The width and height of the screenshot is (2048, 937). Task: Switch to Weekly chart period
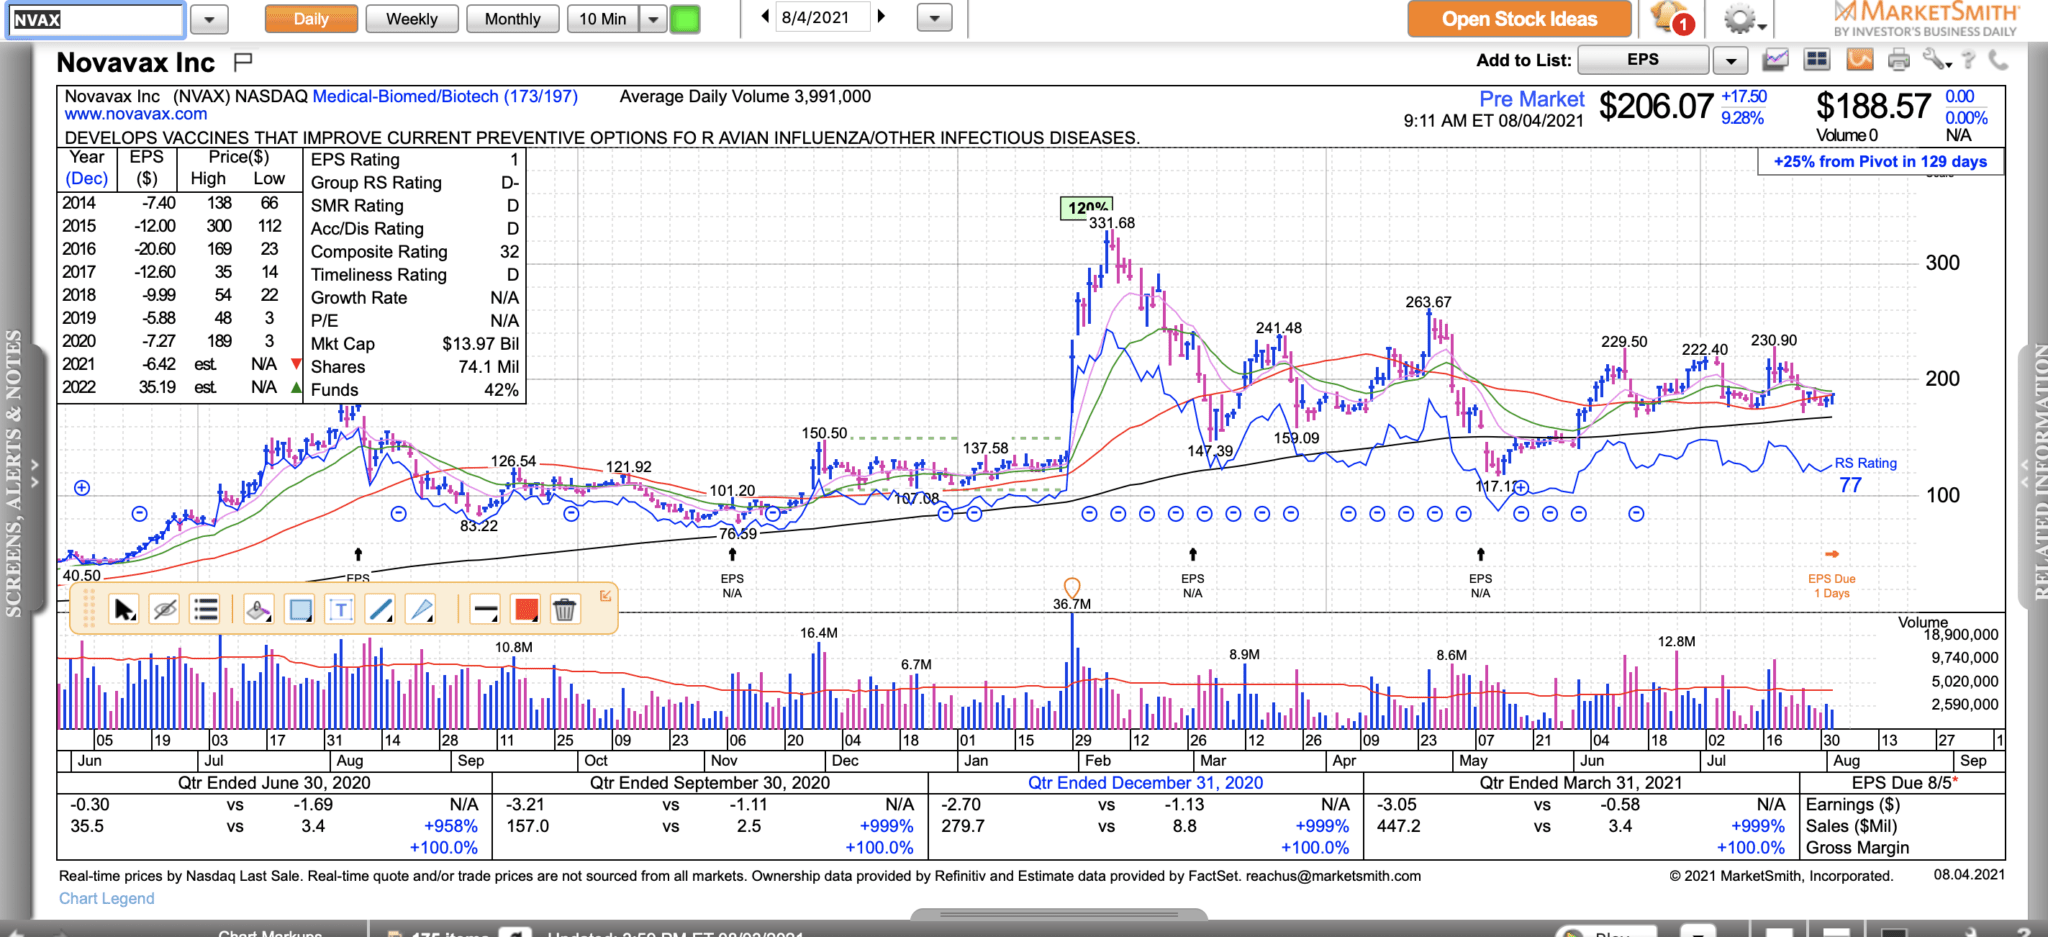pos(412,19)
